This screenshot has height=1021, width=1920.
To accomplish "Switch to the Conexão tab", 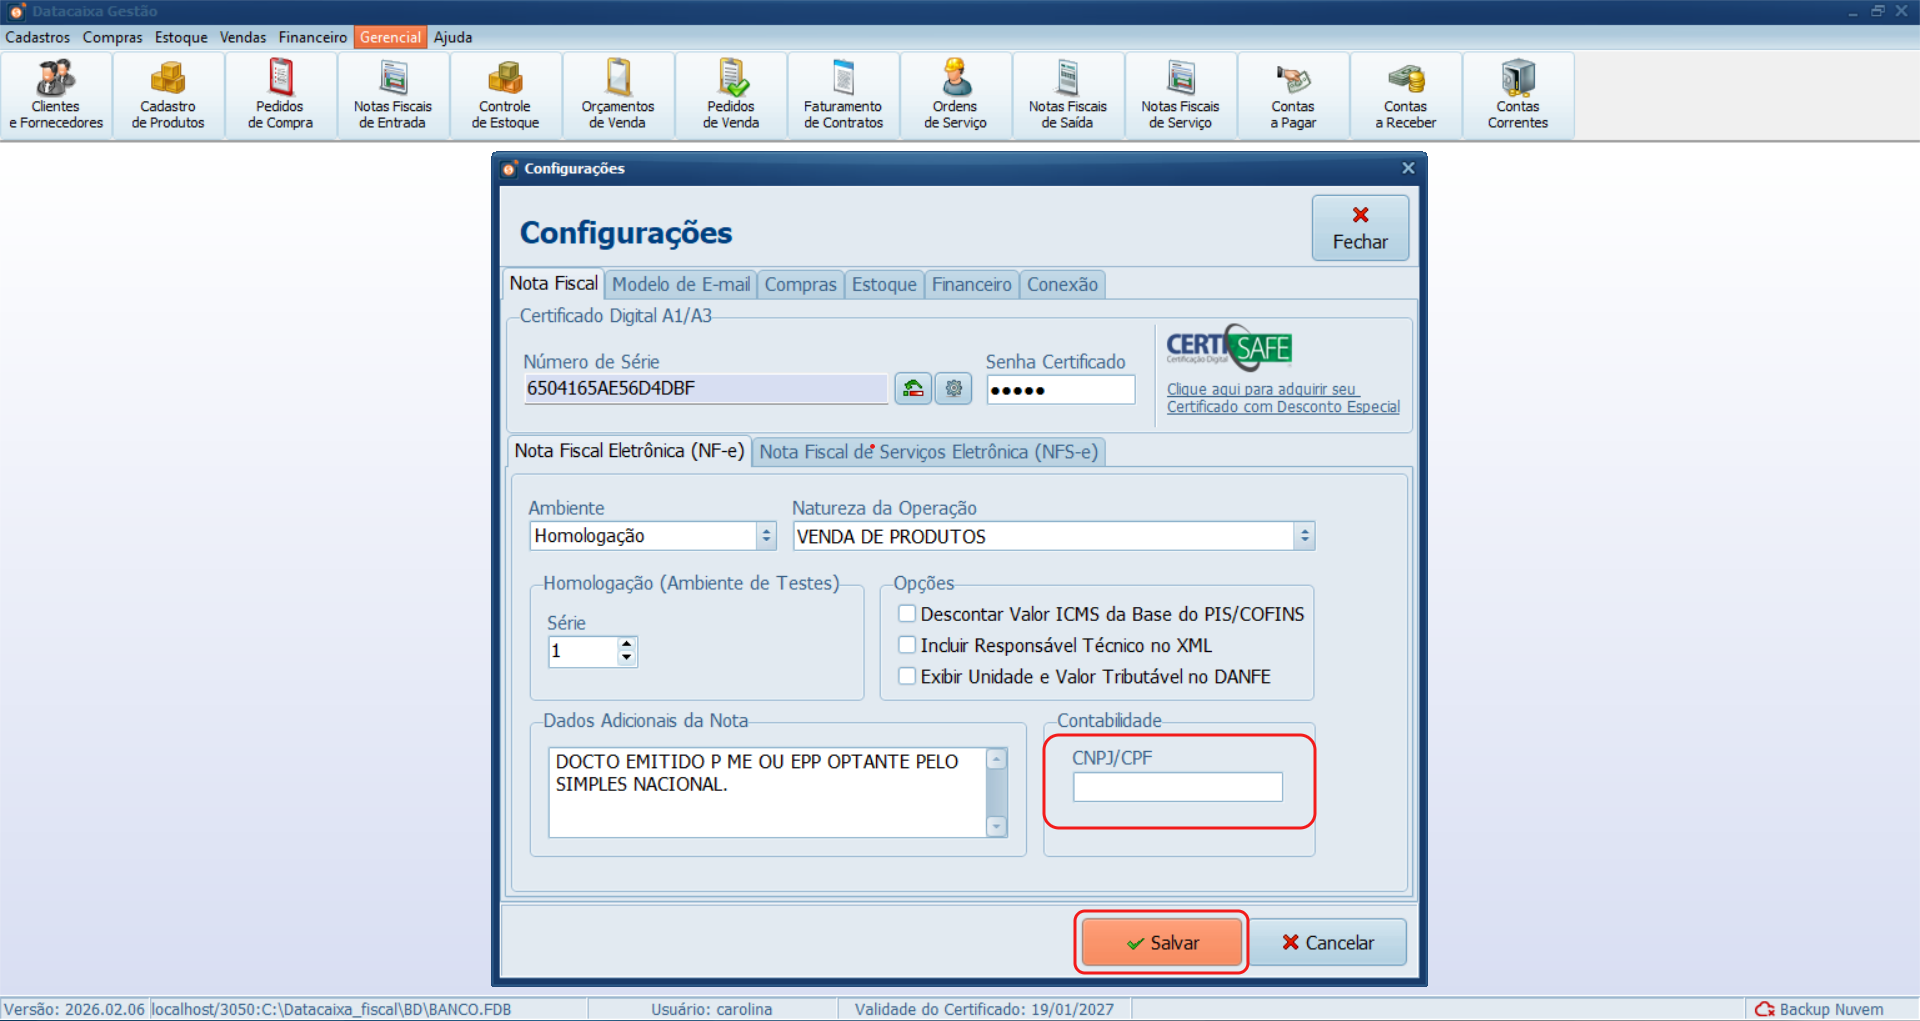I will coord(1062,284).
